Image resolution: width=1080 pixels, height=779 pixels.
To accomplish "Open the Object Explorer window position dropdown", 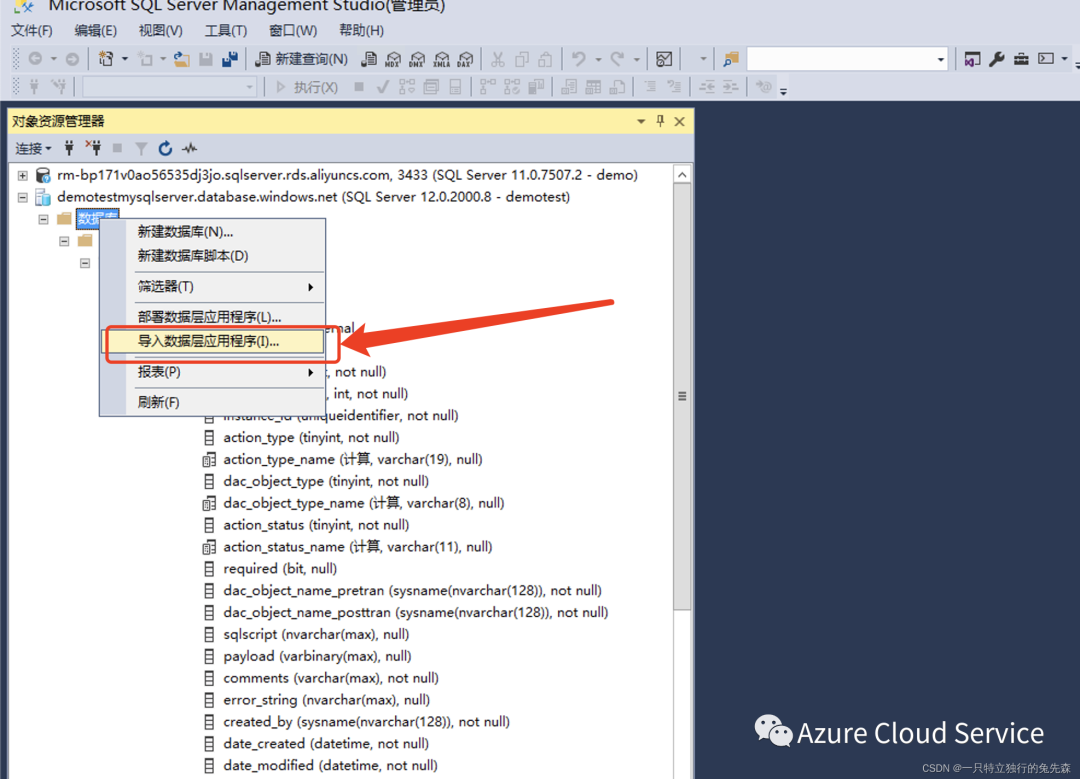I will [641, 121].
